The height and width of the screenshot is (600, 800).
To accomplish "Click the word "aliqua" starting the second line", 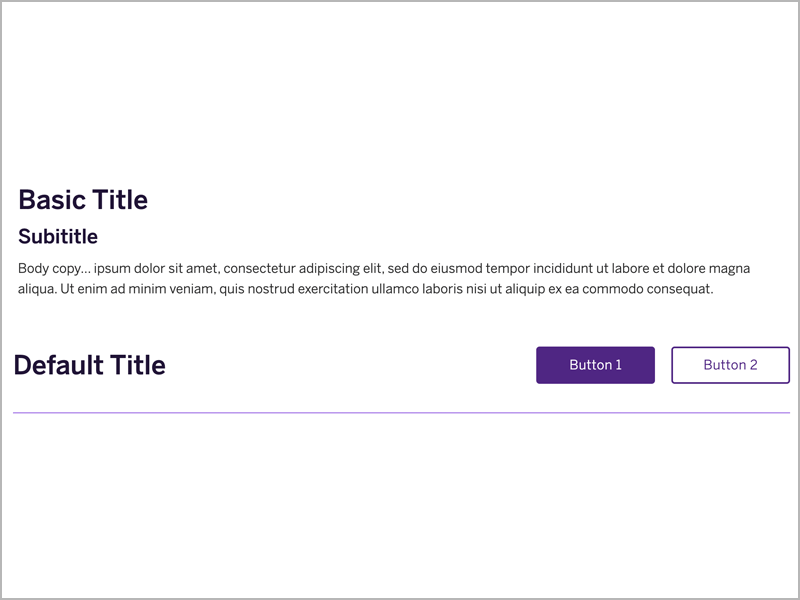I will coord(37,289).
